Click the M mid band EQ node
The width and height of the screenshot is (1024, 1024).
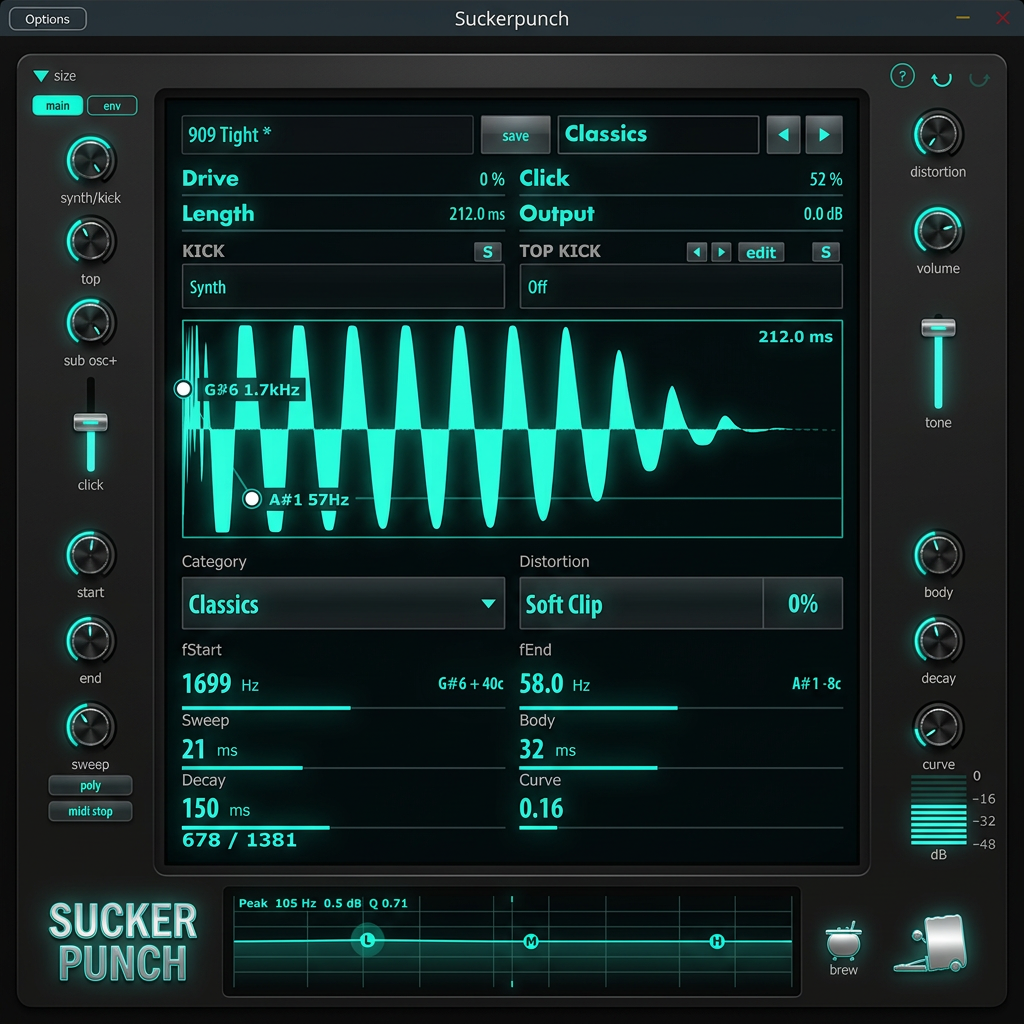click(x=531, y=941)
